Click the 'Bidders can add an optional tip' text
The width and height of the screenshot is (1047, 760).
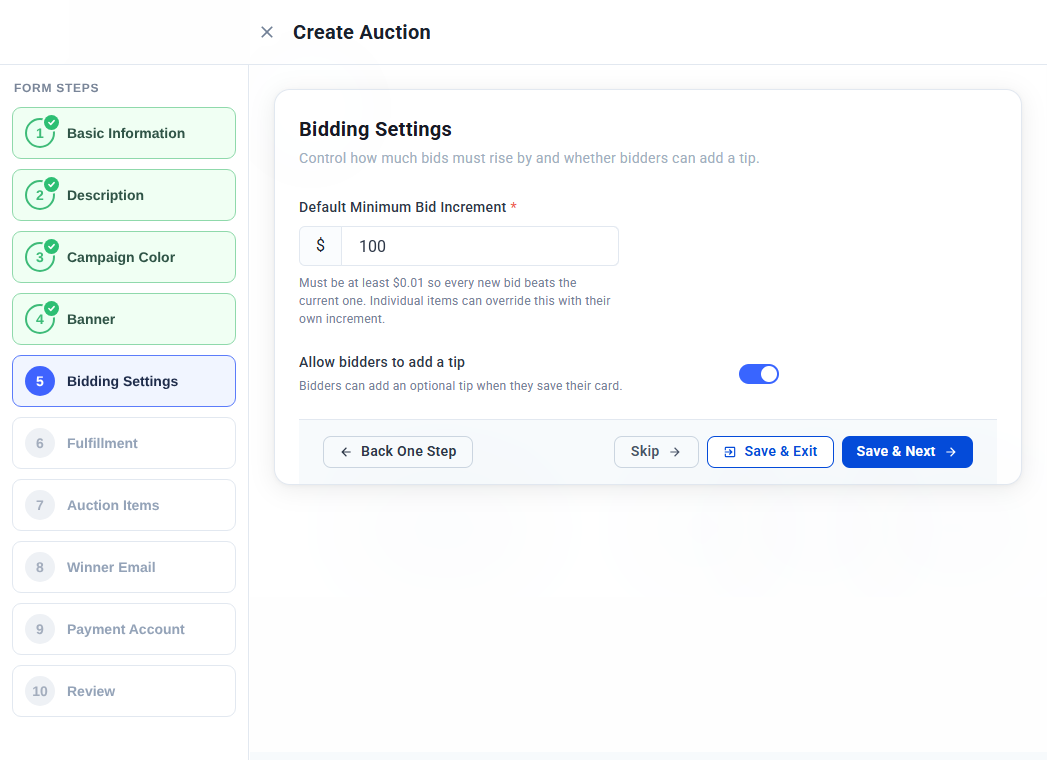(x=461, y=386)
